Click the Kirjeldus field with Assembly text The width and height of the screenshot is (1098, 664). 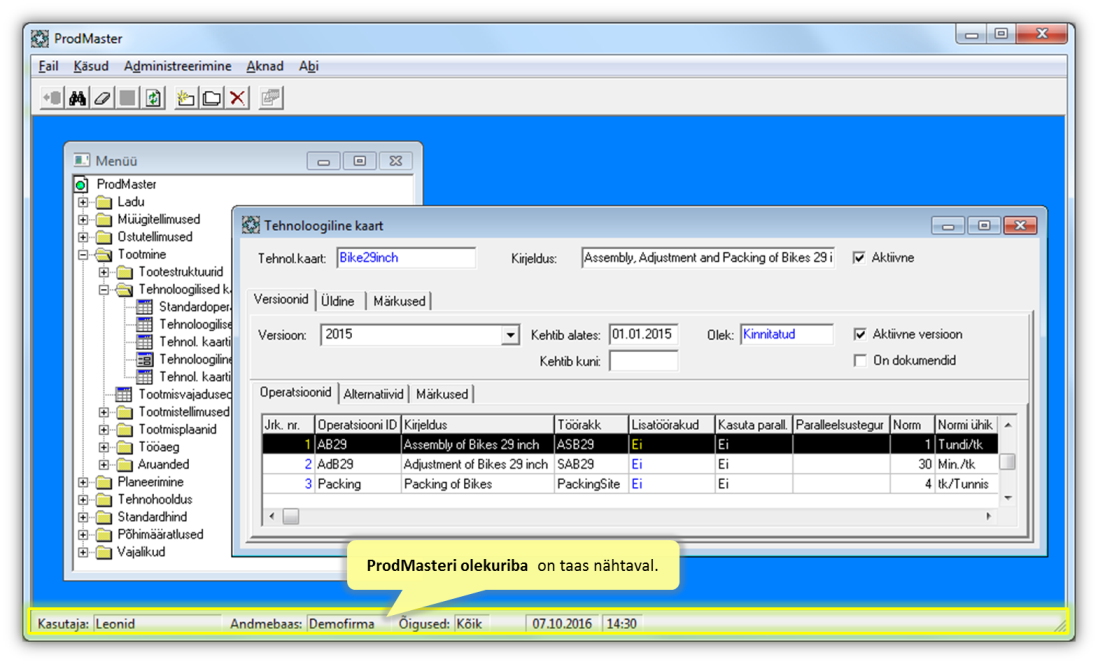coord(708,258)
